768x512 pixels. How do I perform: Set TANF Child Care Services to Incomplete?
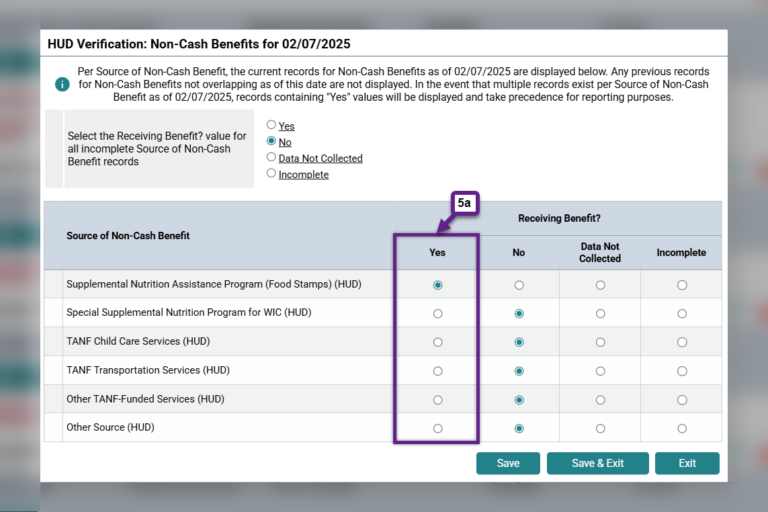682,342
